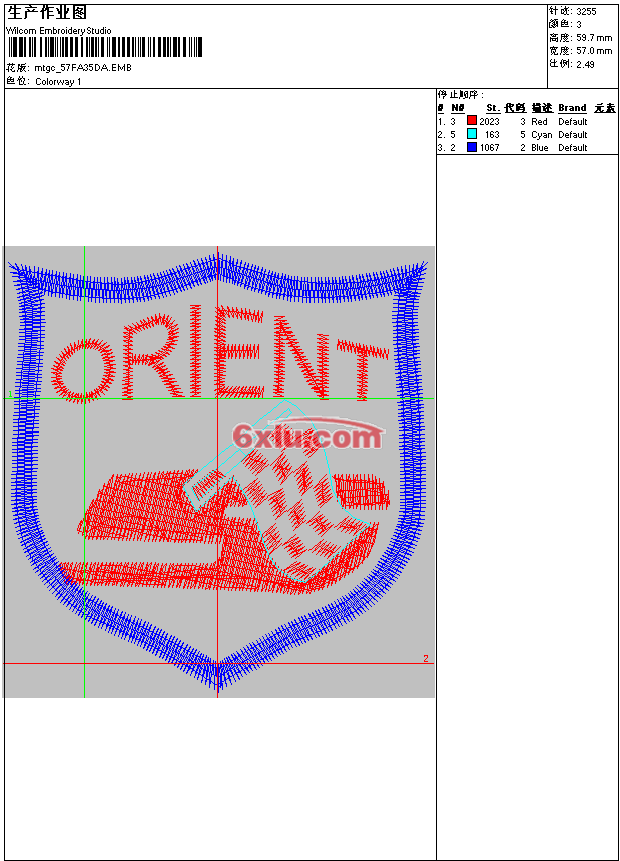Image resolution: width=620 pixels, height=861 pixels.
Task: Click Default brand in the Blue row
Action: tap(573, 148)
